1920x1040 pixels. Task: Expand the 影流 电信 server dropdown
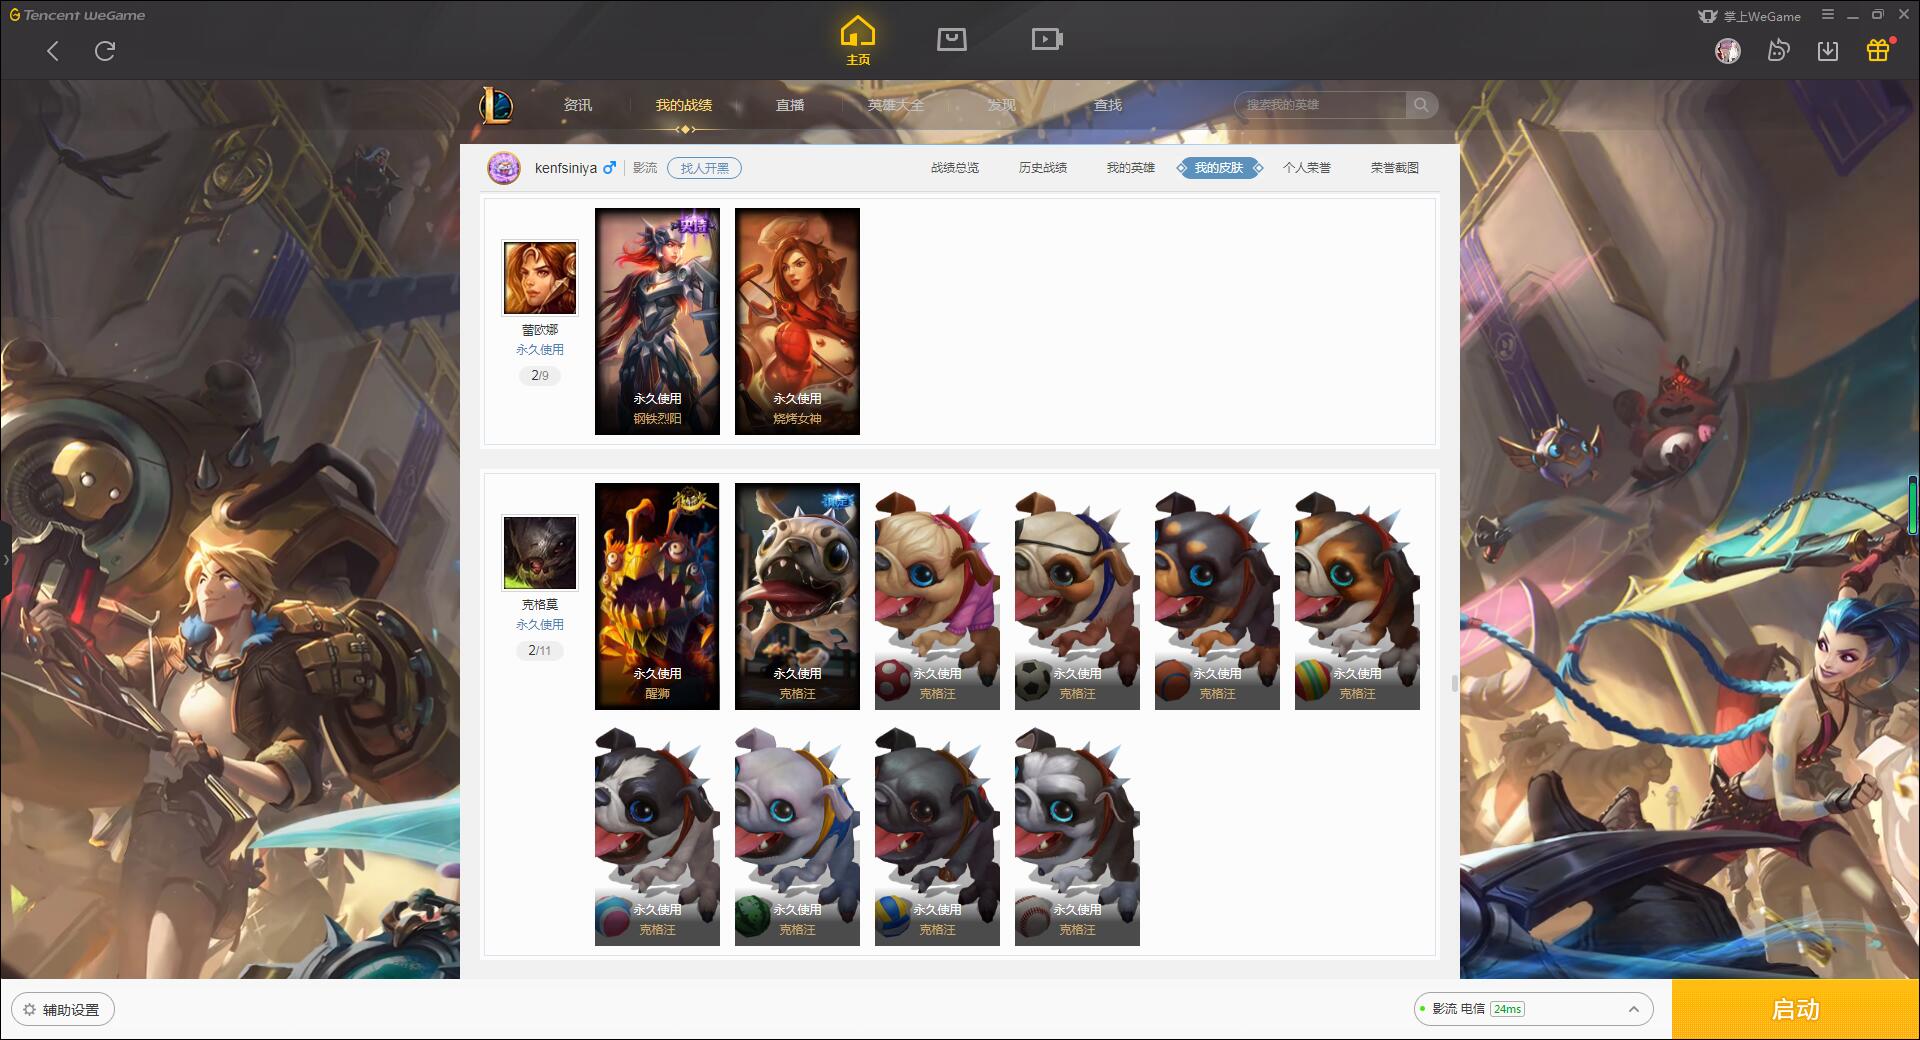click(x=1533, y=1009)
